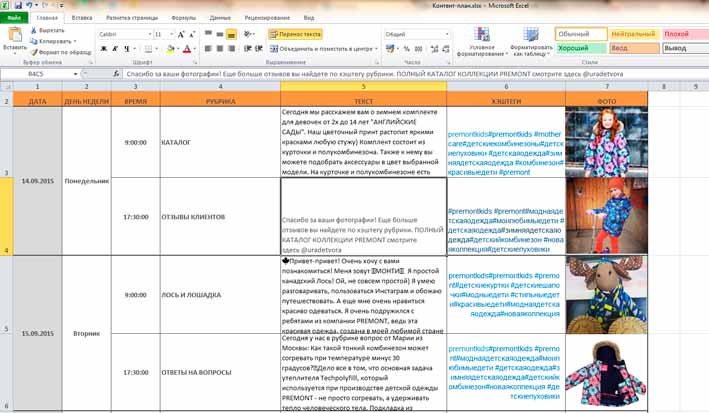Apply yellow fill color to cell

(170, 48)
